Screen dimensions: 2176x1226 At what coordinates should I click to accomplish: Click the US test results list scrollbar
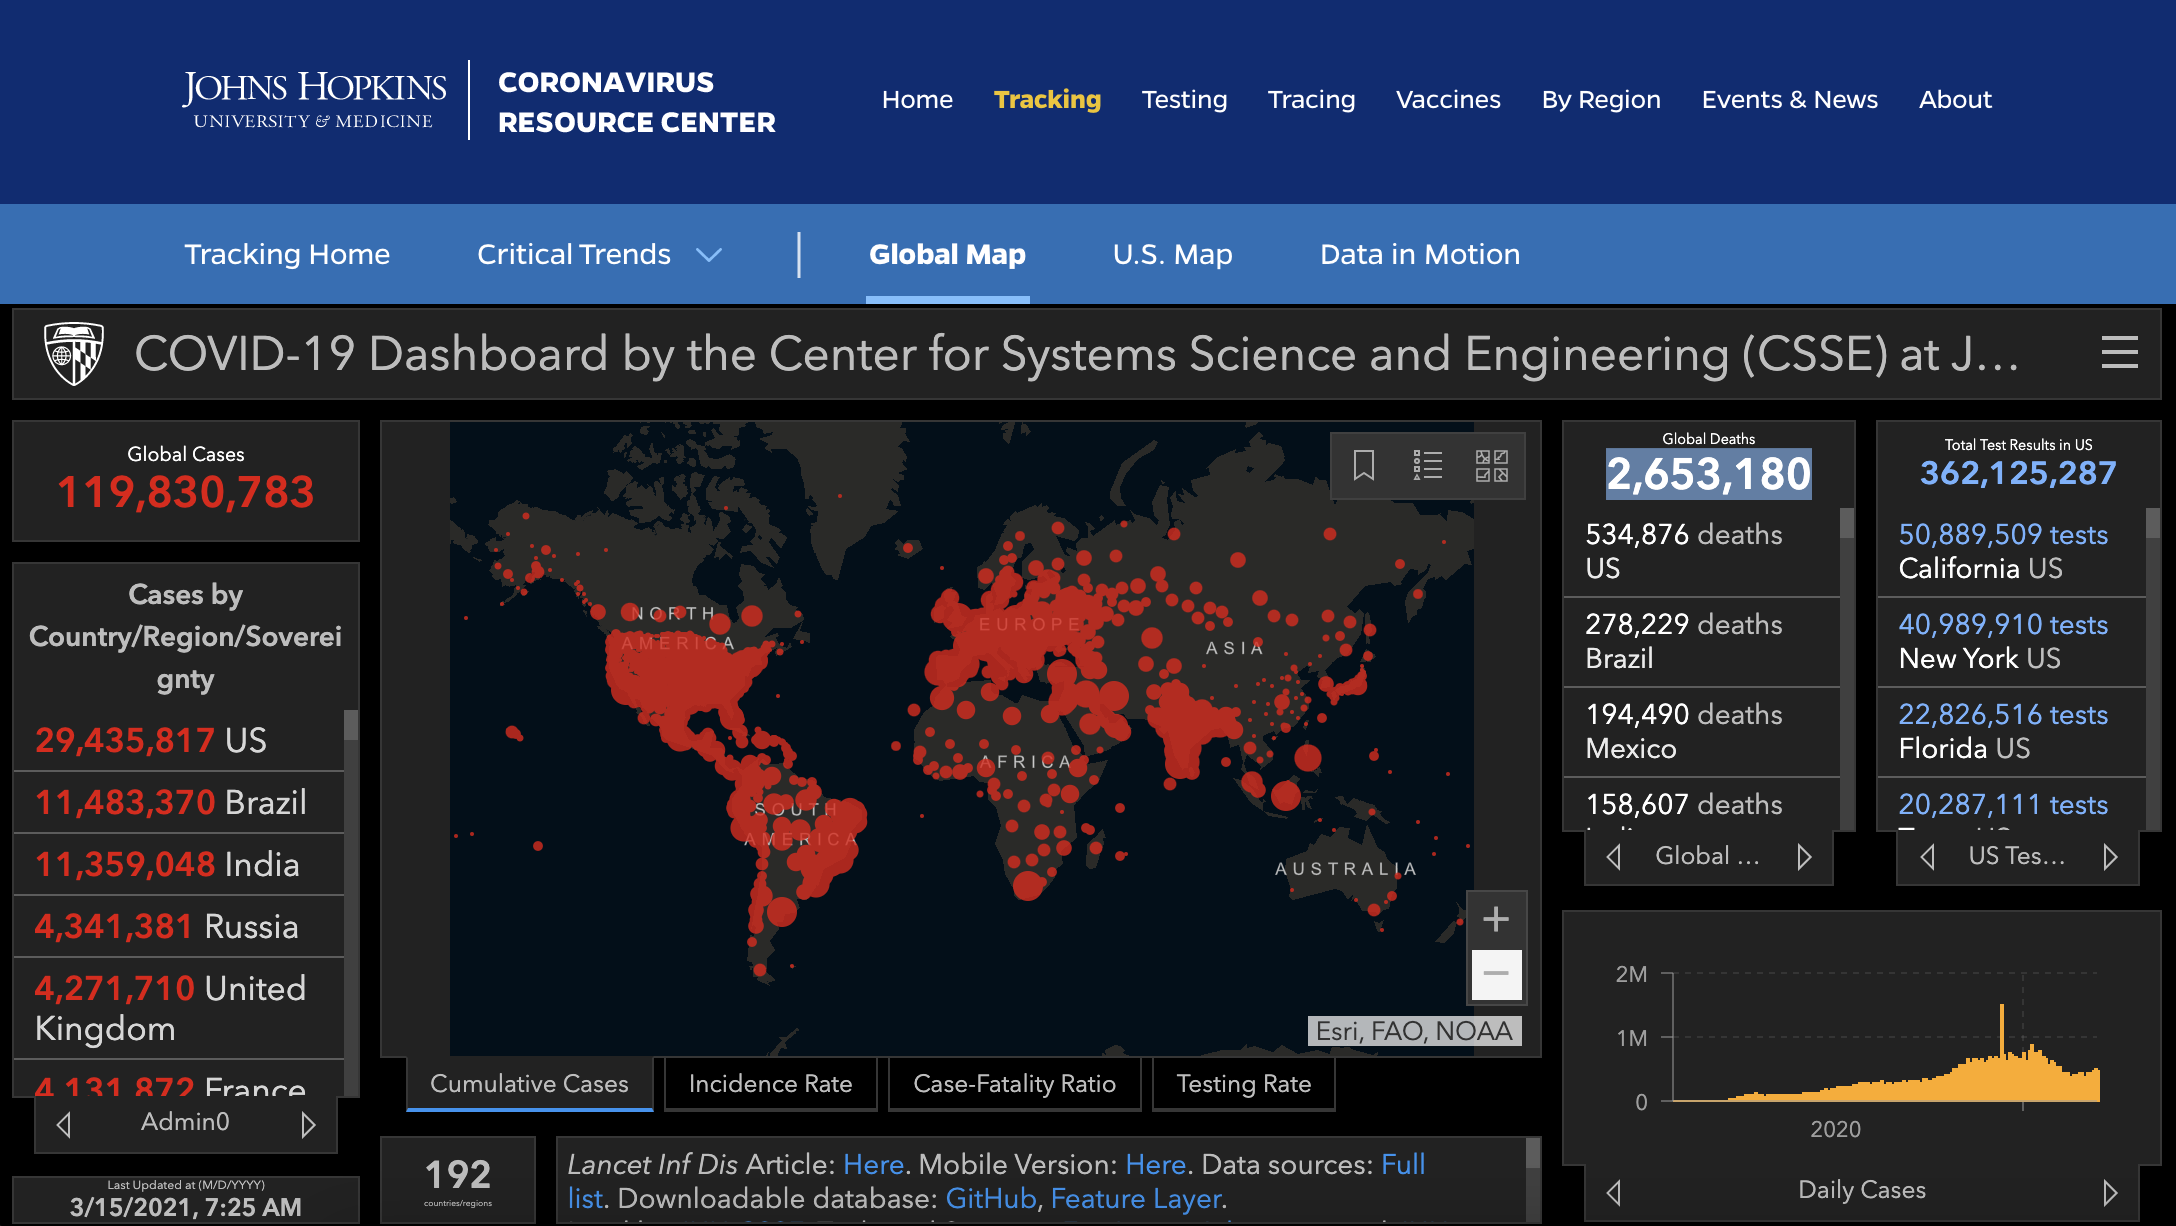coord(2153,523)
